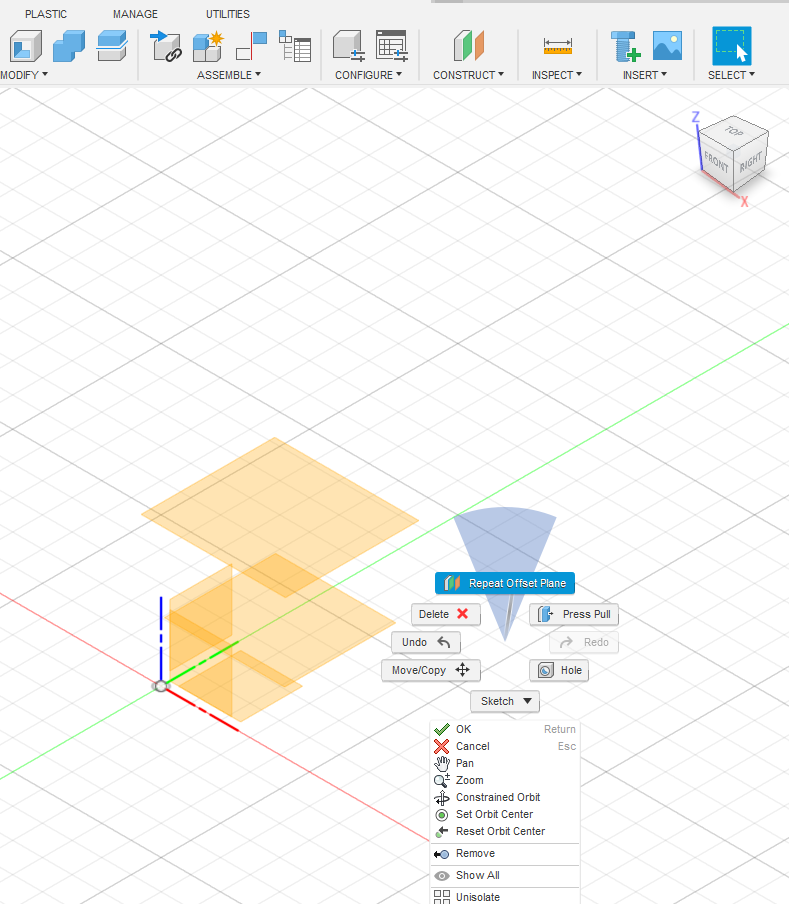The height and width of the screenshot is (904, 789).
Task: Click the Insert Fastener bolt icon
Action: pos(625,46)
